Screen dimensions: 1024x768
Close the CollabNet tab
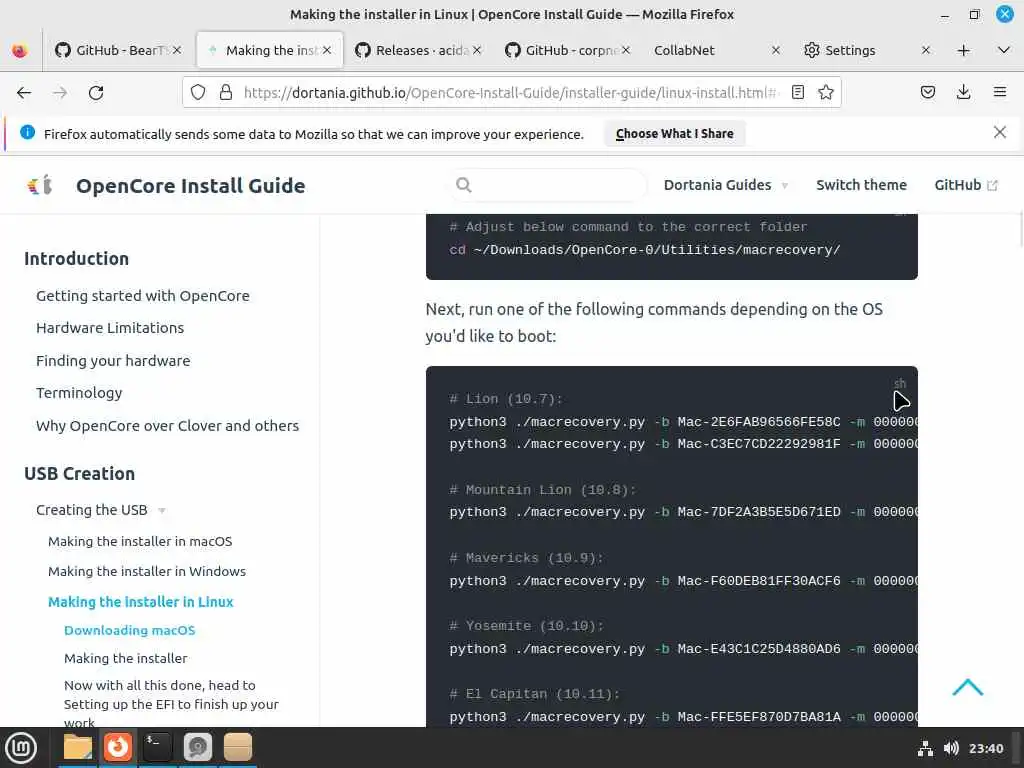(x=775, y=50)
